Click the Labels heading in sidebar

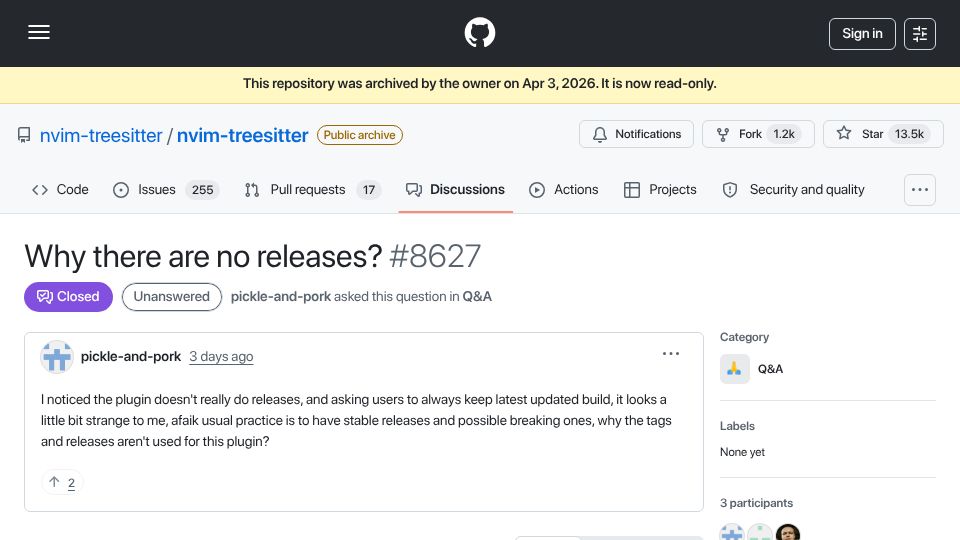737,426
